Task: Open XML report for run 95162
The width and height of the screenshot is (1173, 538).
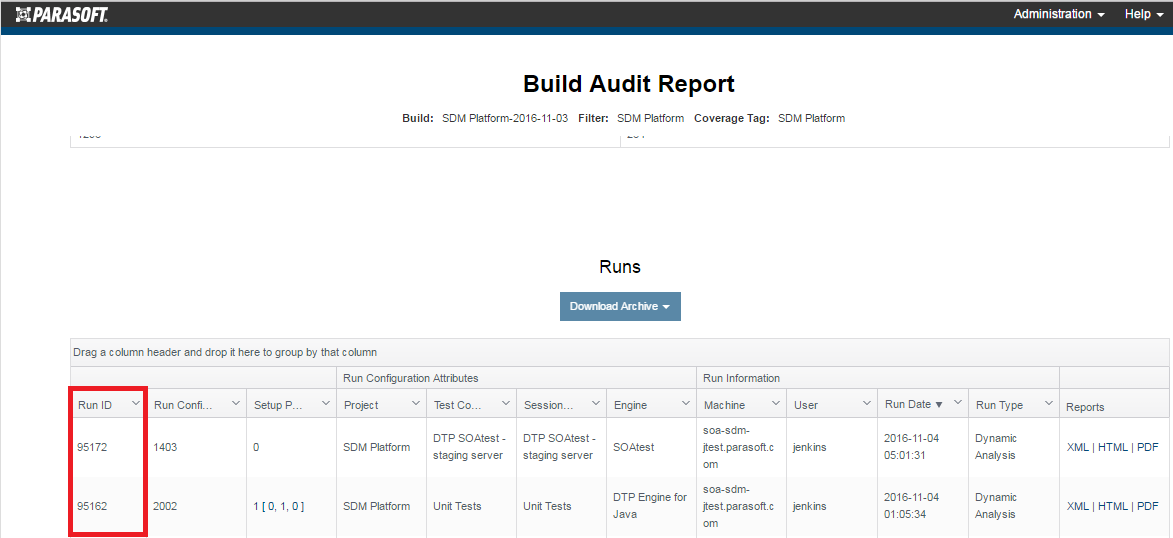Action: (x=1077, y=506)
